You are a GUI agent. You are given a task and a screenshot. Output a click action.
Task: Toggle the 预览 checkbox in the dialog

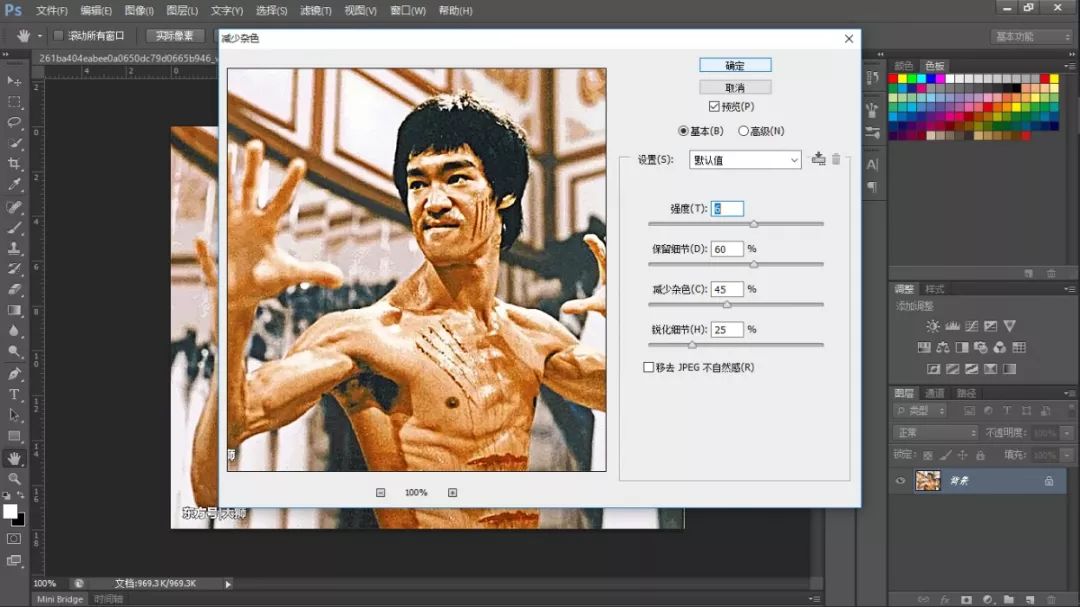(716, 106)
